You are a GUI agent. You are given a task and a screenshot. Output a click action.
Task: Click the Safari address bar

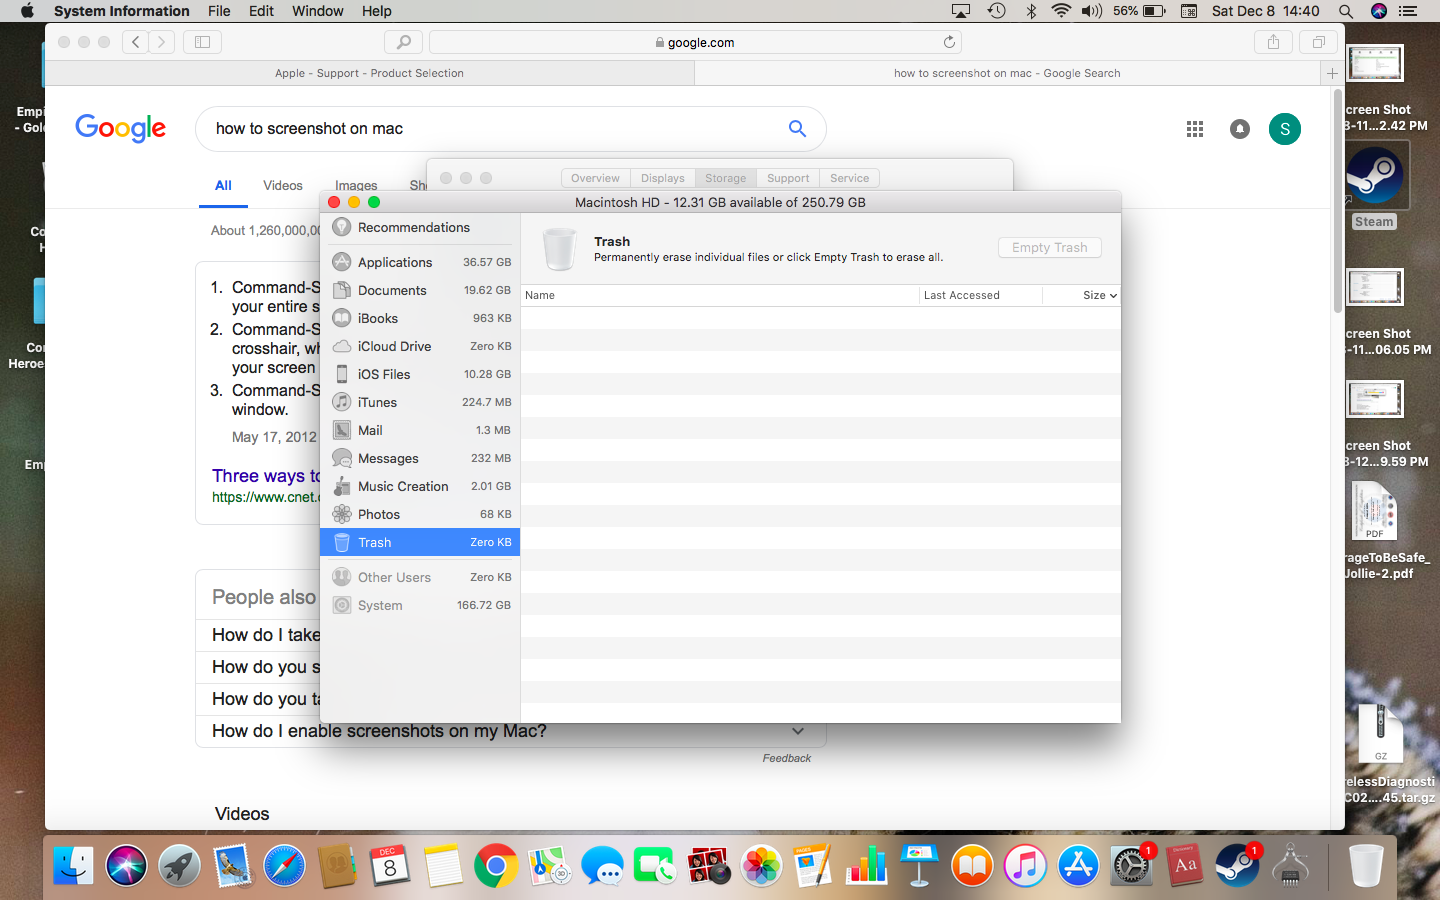pyautogui.click(x=695, y=42)
